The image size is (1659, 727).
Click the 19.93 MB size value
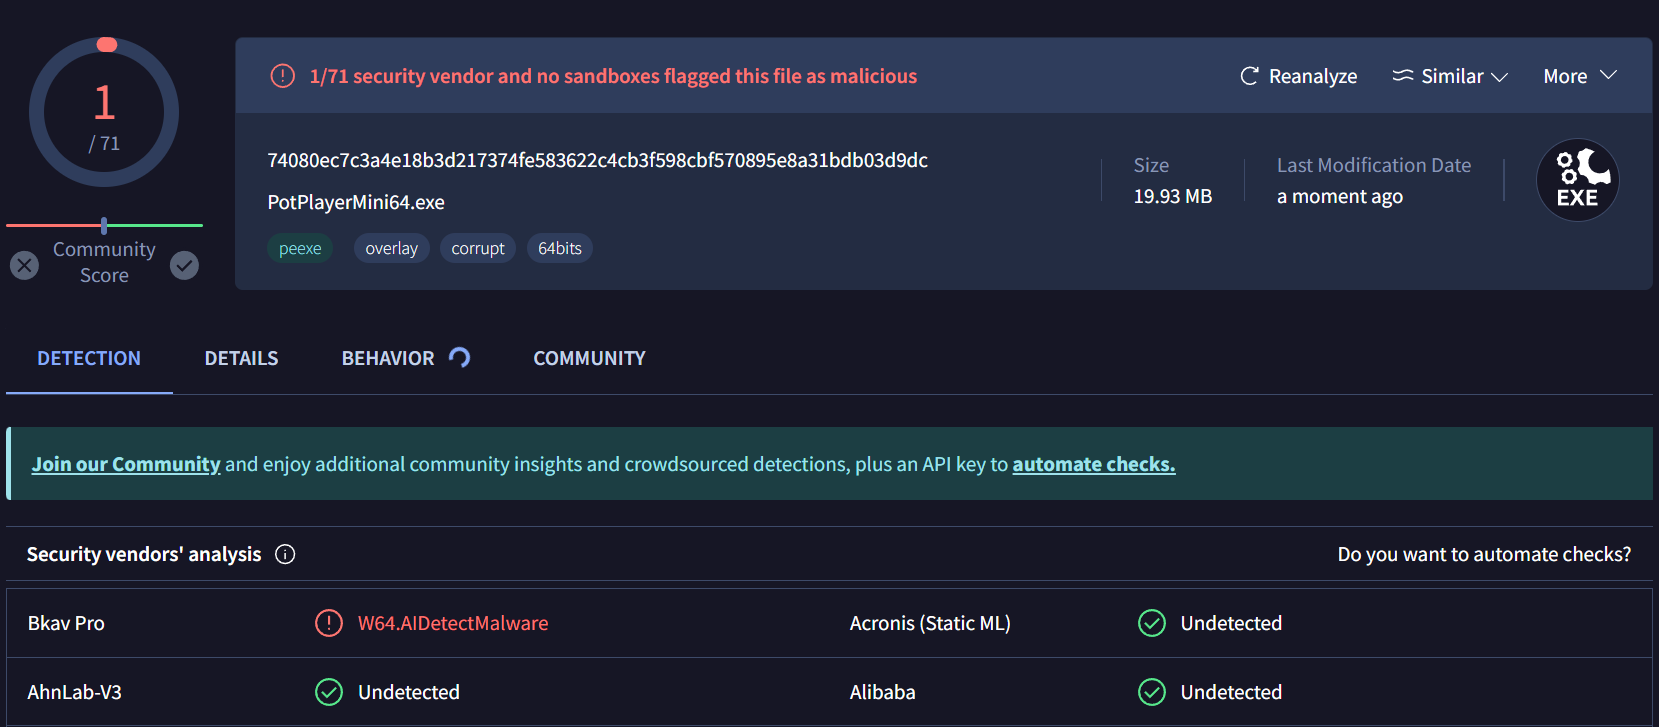pos(1173,197)
